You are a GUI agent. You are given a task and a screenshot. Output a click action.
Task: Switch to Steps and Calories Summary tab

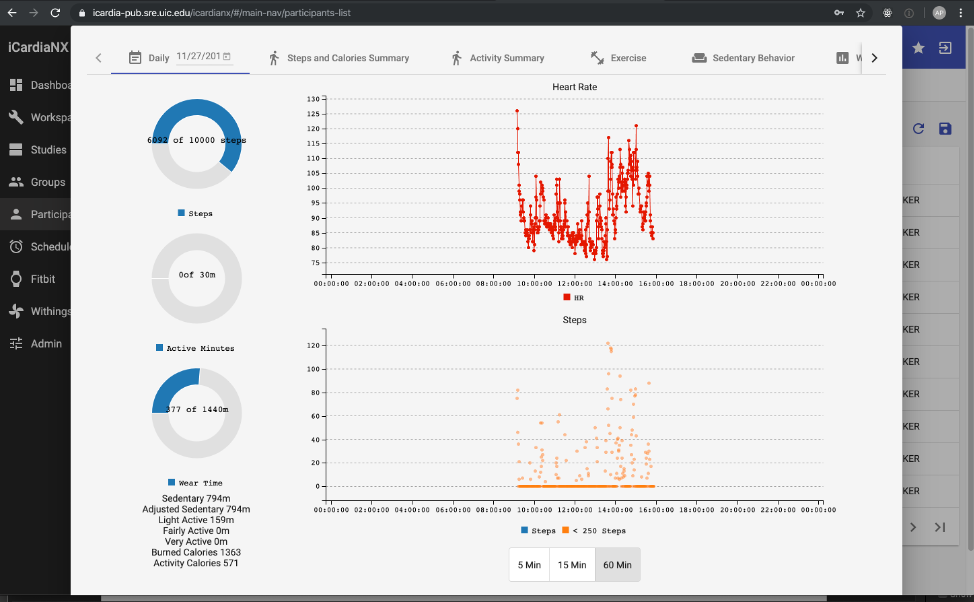tap(339, 58)
